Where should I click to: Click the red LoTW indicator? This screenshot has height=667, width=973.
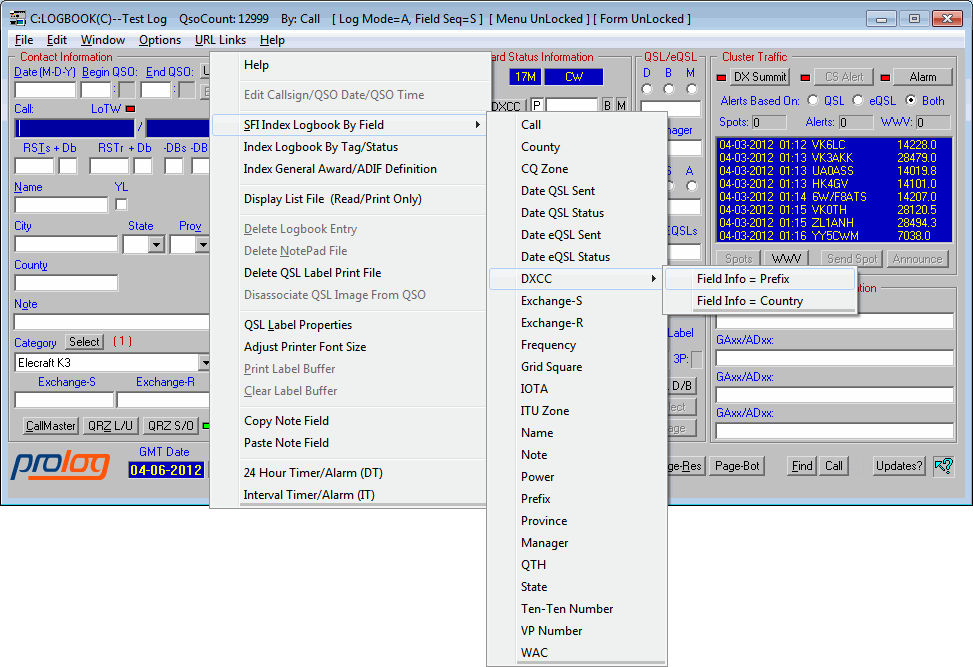coord(129,108)
